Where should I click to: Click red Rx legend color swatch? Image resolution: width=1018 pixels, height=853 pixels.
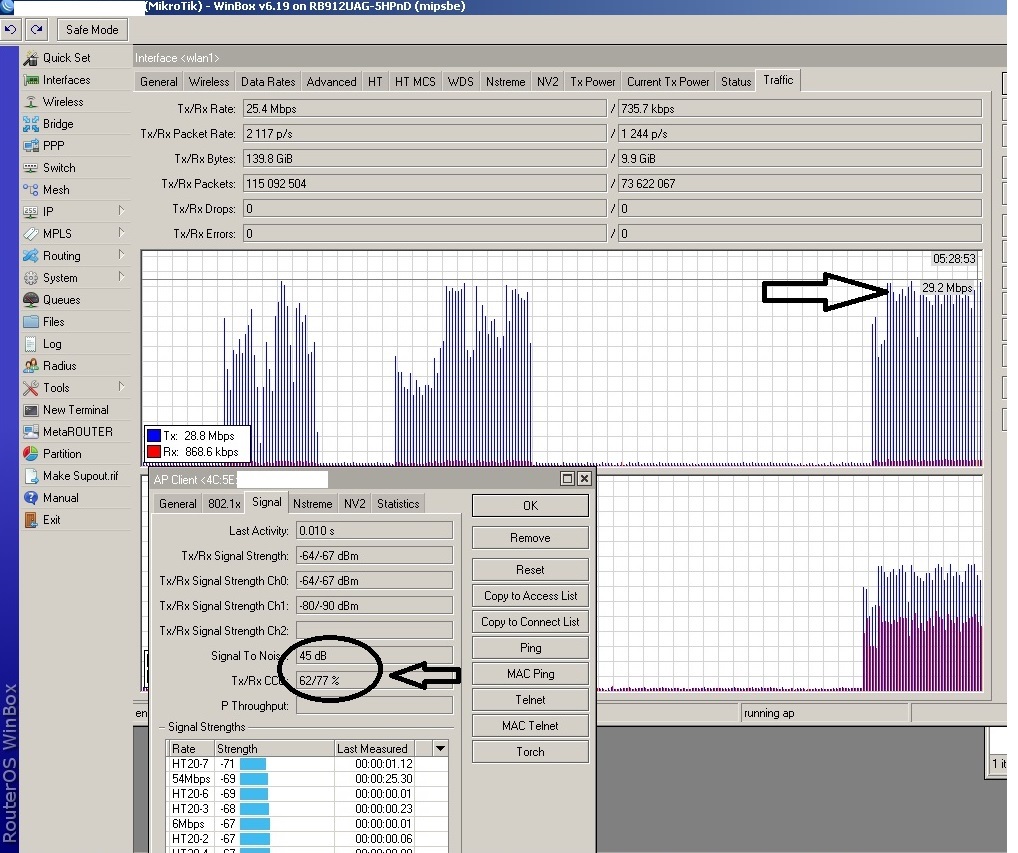coord(154,452)
